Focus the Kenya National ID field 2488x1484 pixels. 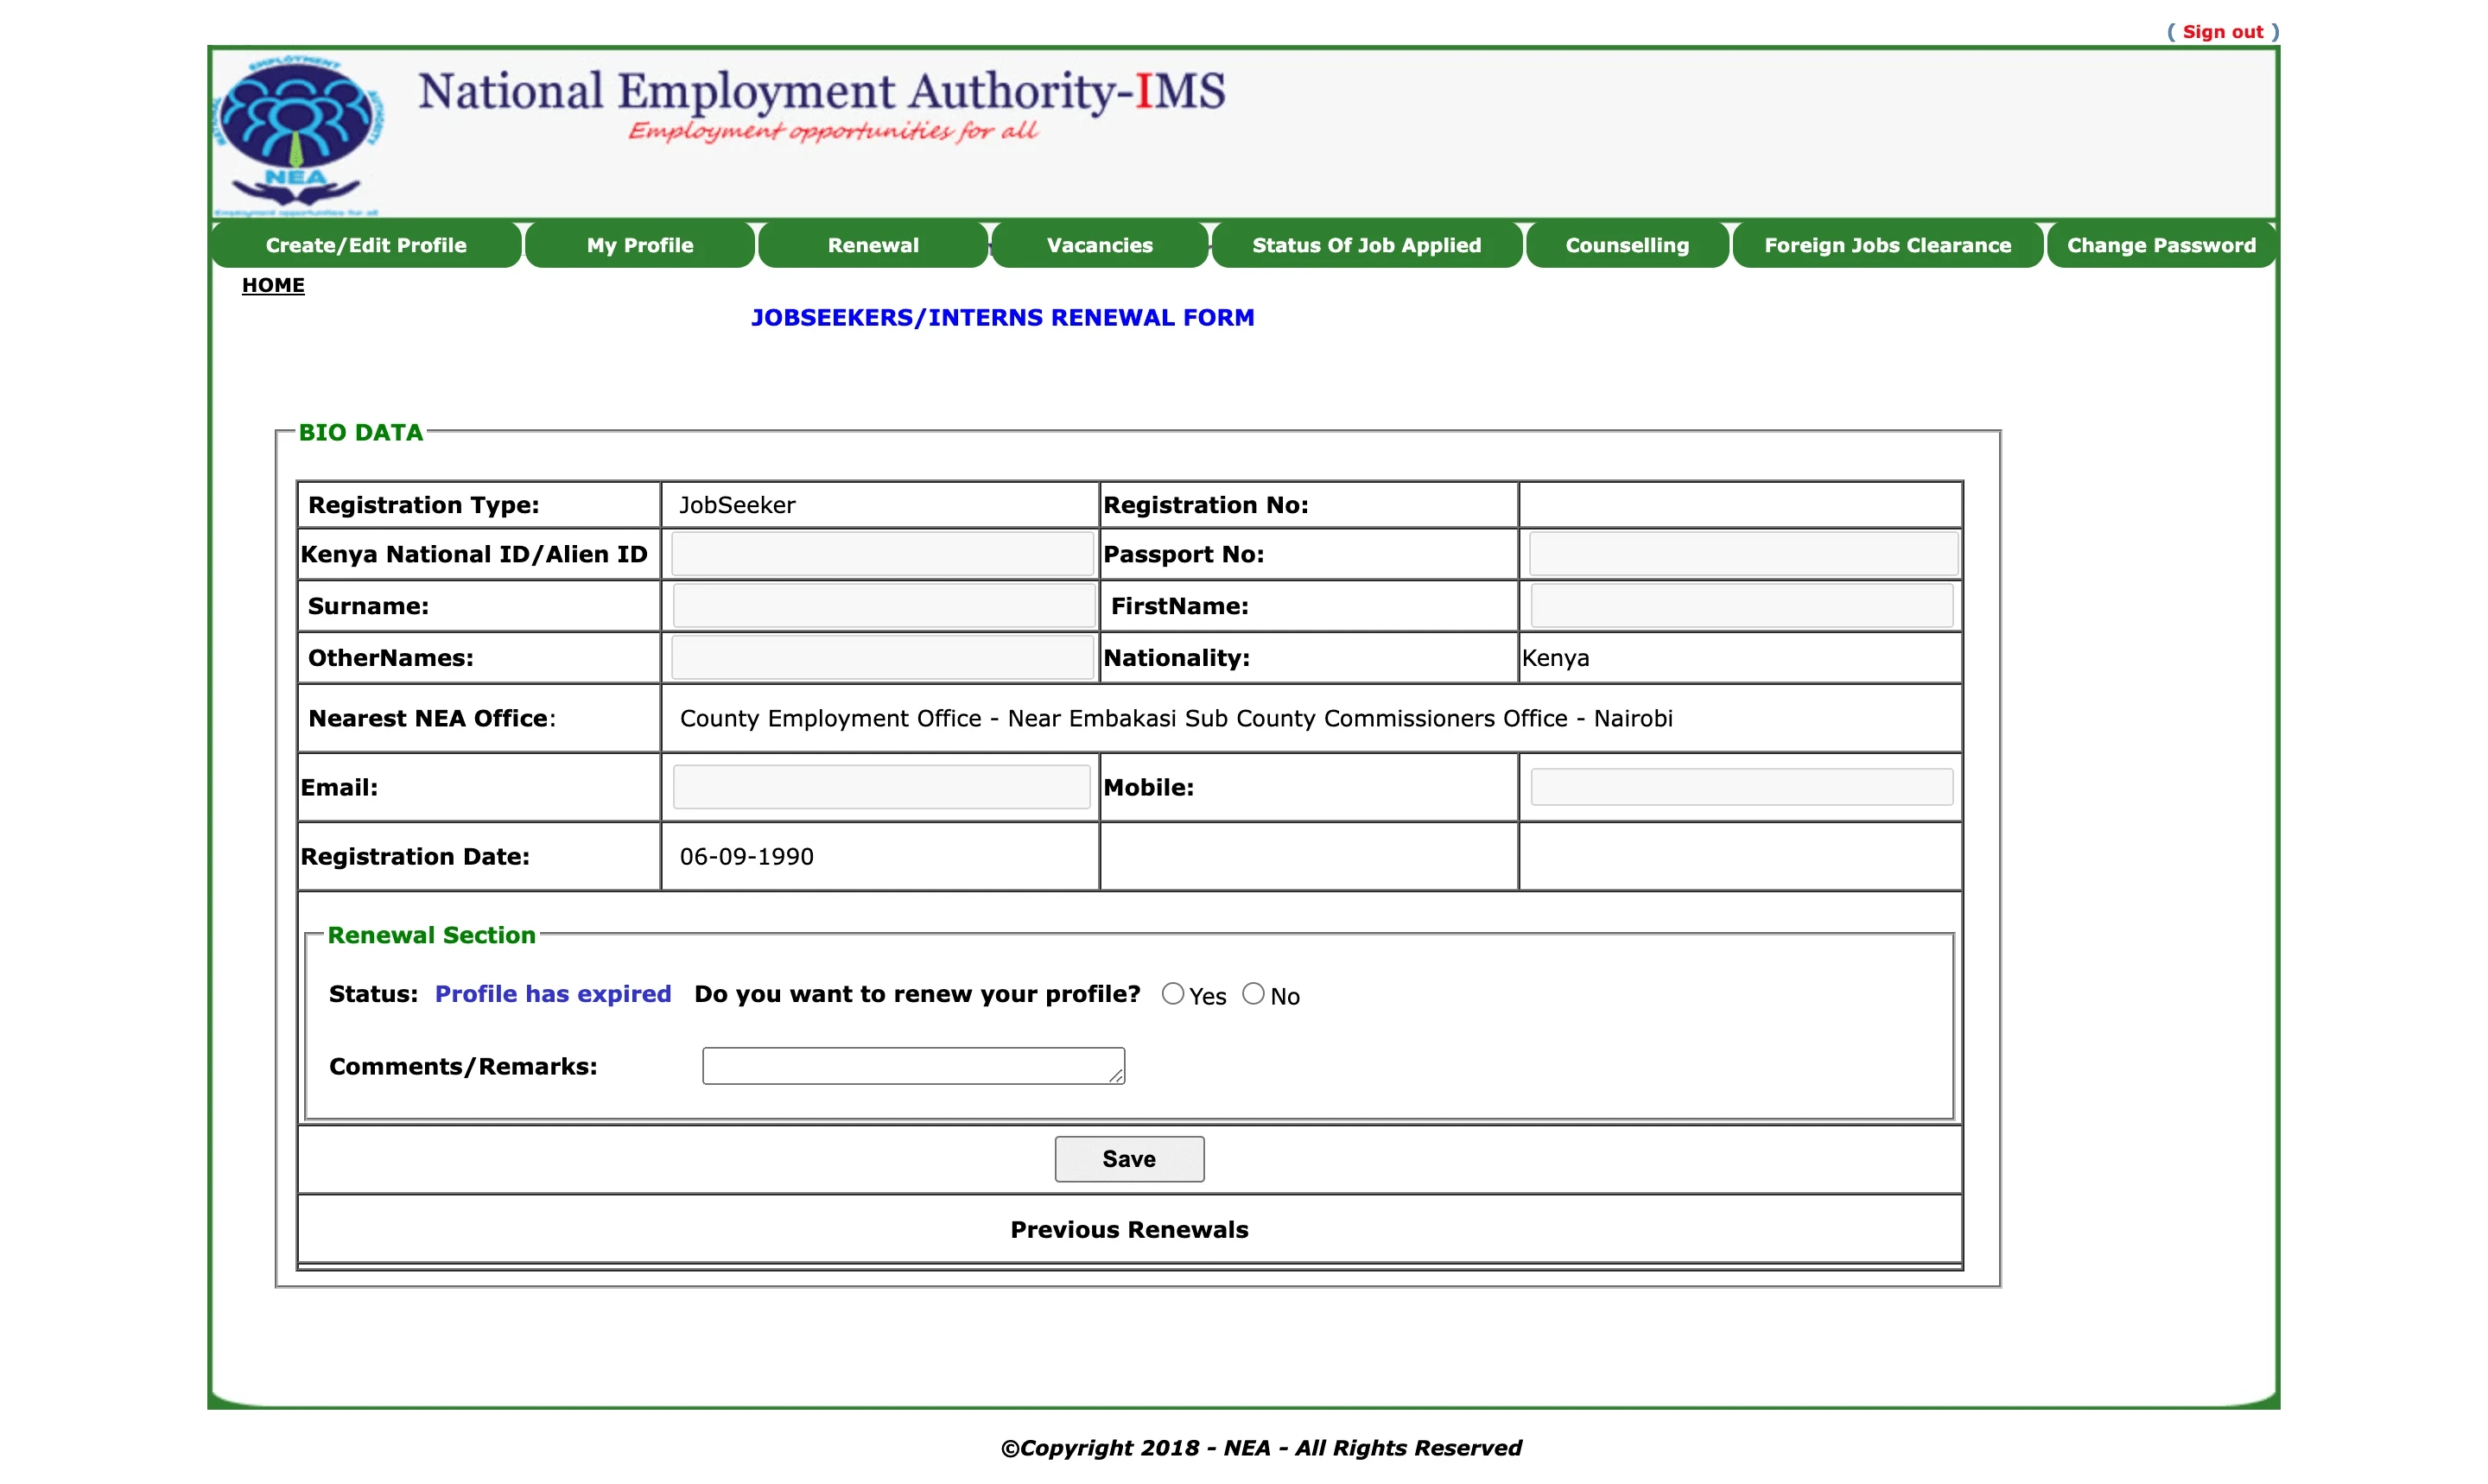[882, 554]
